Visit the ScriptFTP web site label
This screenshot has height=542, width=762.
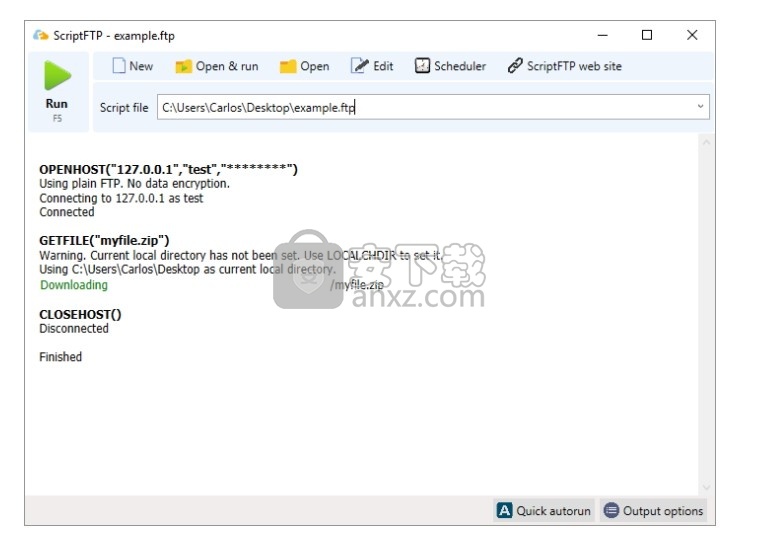[x=574, y=66]
